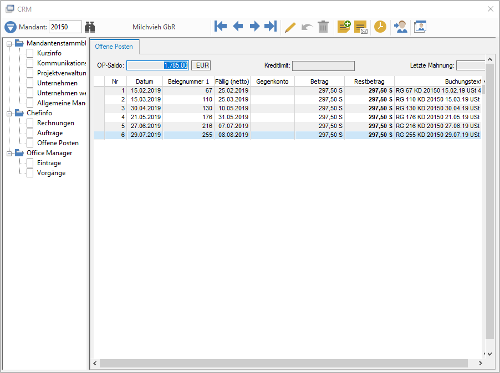Click the OP-Saldo value field

157,65
